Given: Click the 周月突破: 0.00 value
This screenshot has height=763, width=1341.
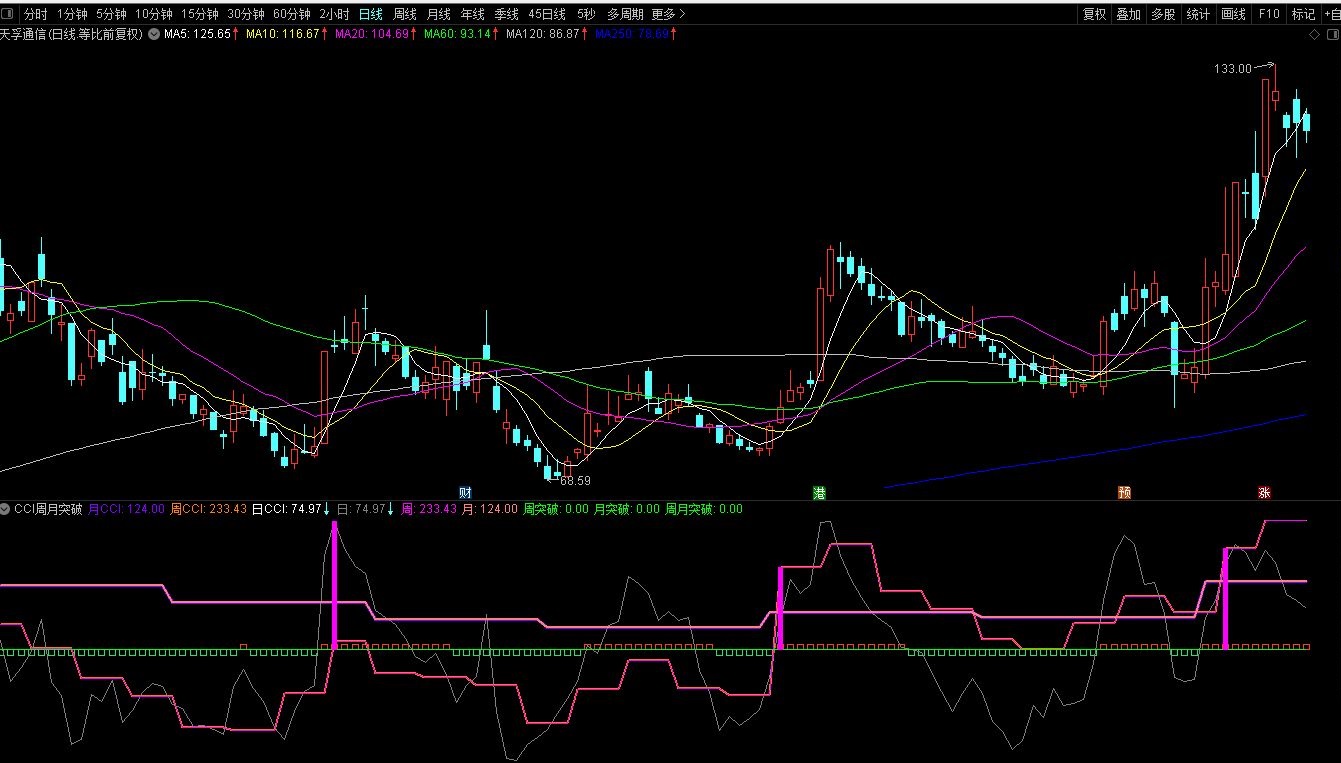Looking at the screenshot, I should click(x=704, y=509).
